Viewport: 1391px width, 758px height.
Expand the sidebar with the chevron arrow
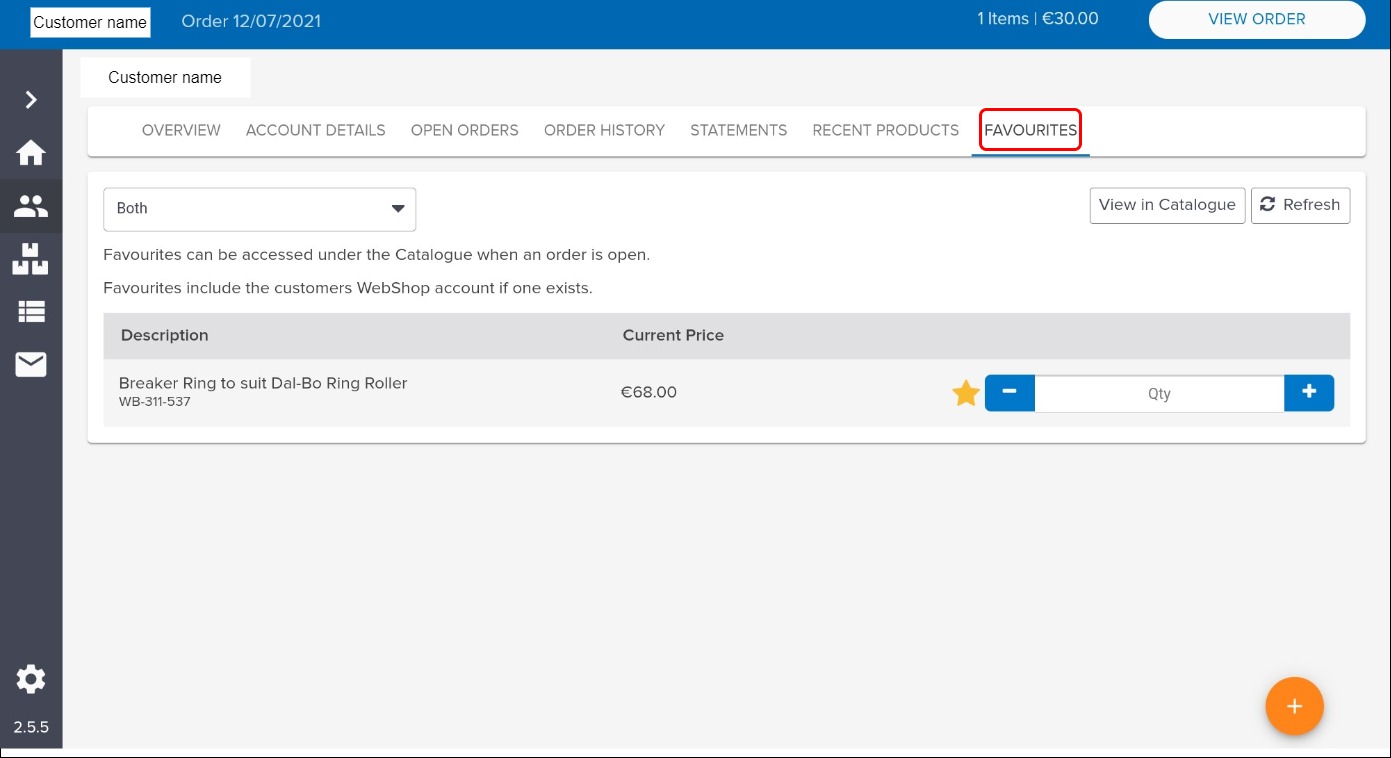click(x=31, y=99)
